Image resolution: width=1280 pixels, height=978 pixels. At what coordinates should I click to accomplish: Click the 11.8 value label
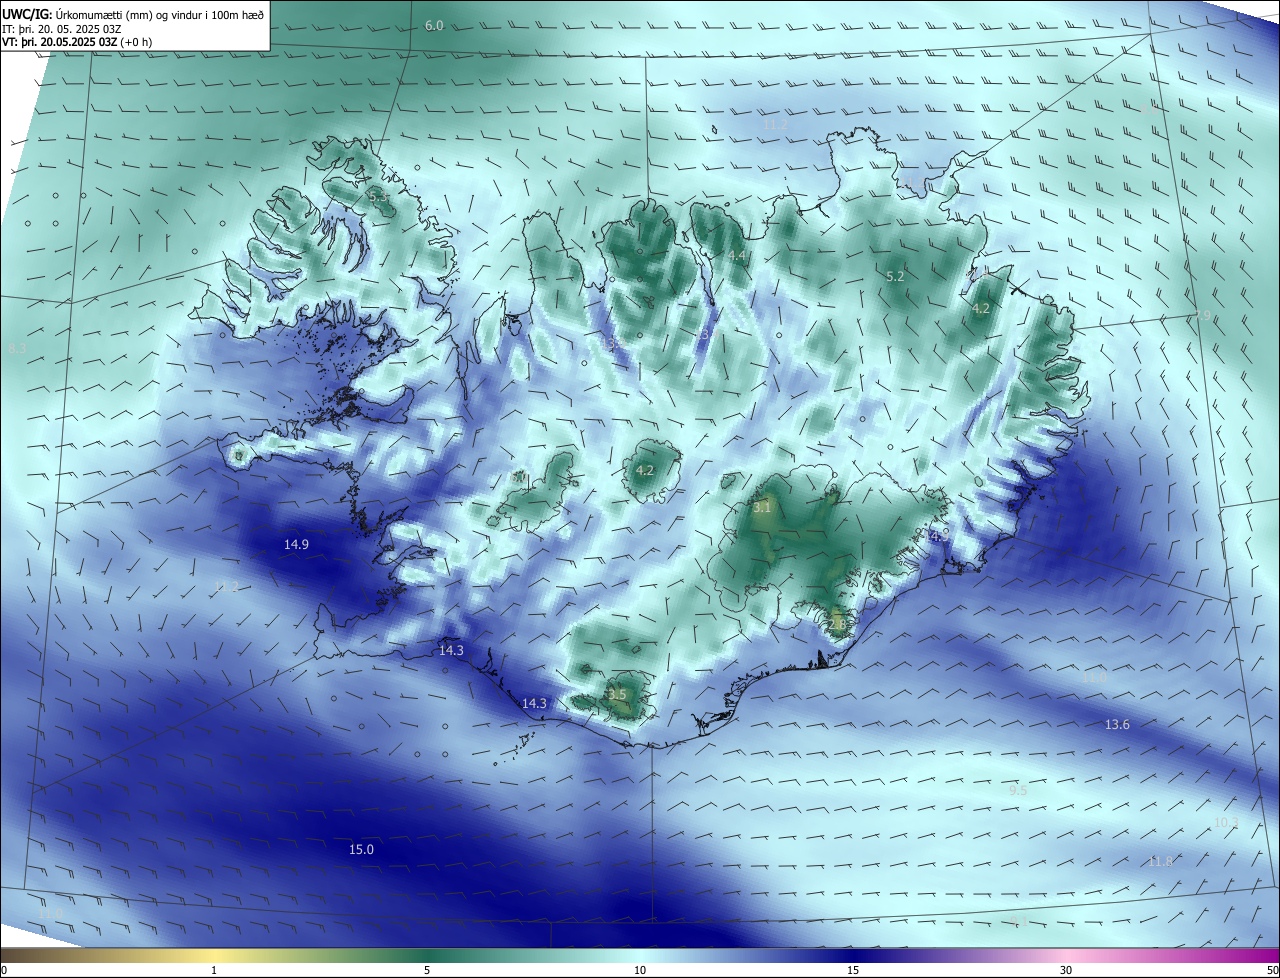tap(1160, 861)
